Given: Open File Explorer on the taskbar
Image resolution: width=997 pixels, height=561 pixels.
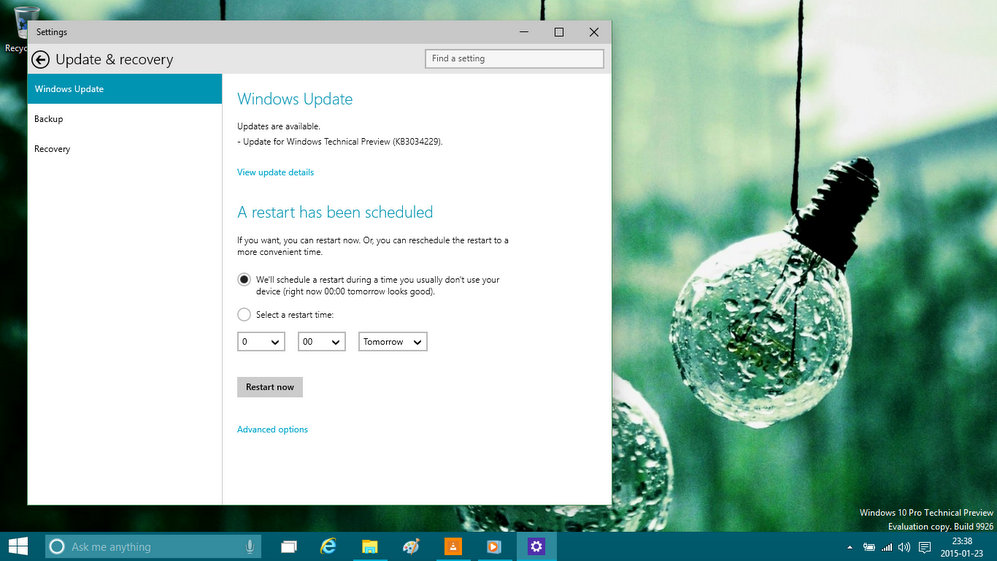Looking at the screenshot, I should click(x=369, y=547).
